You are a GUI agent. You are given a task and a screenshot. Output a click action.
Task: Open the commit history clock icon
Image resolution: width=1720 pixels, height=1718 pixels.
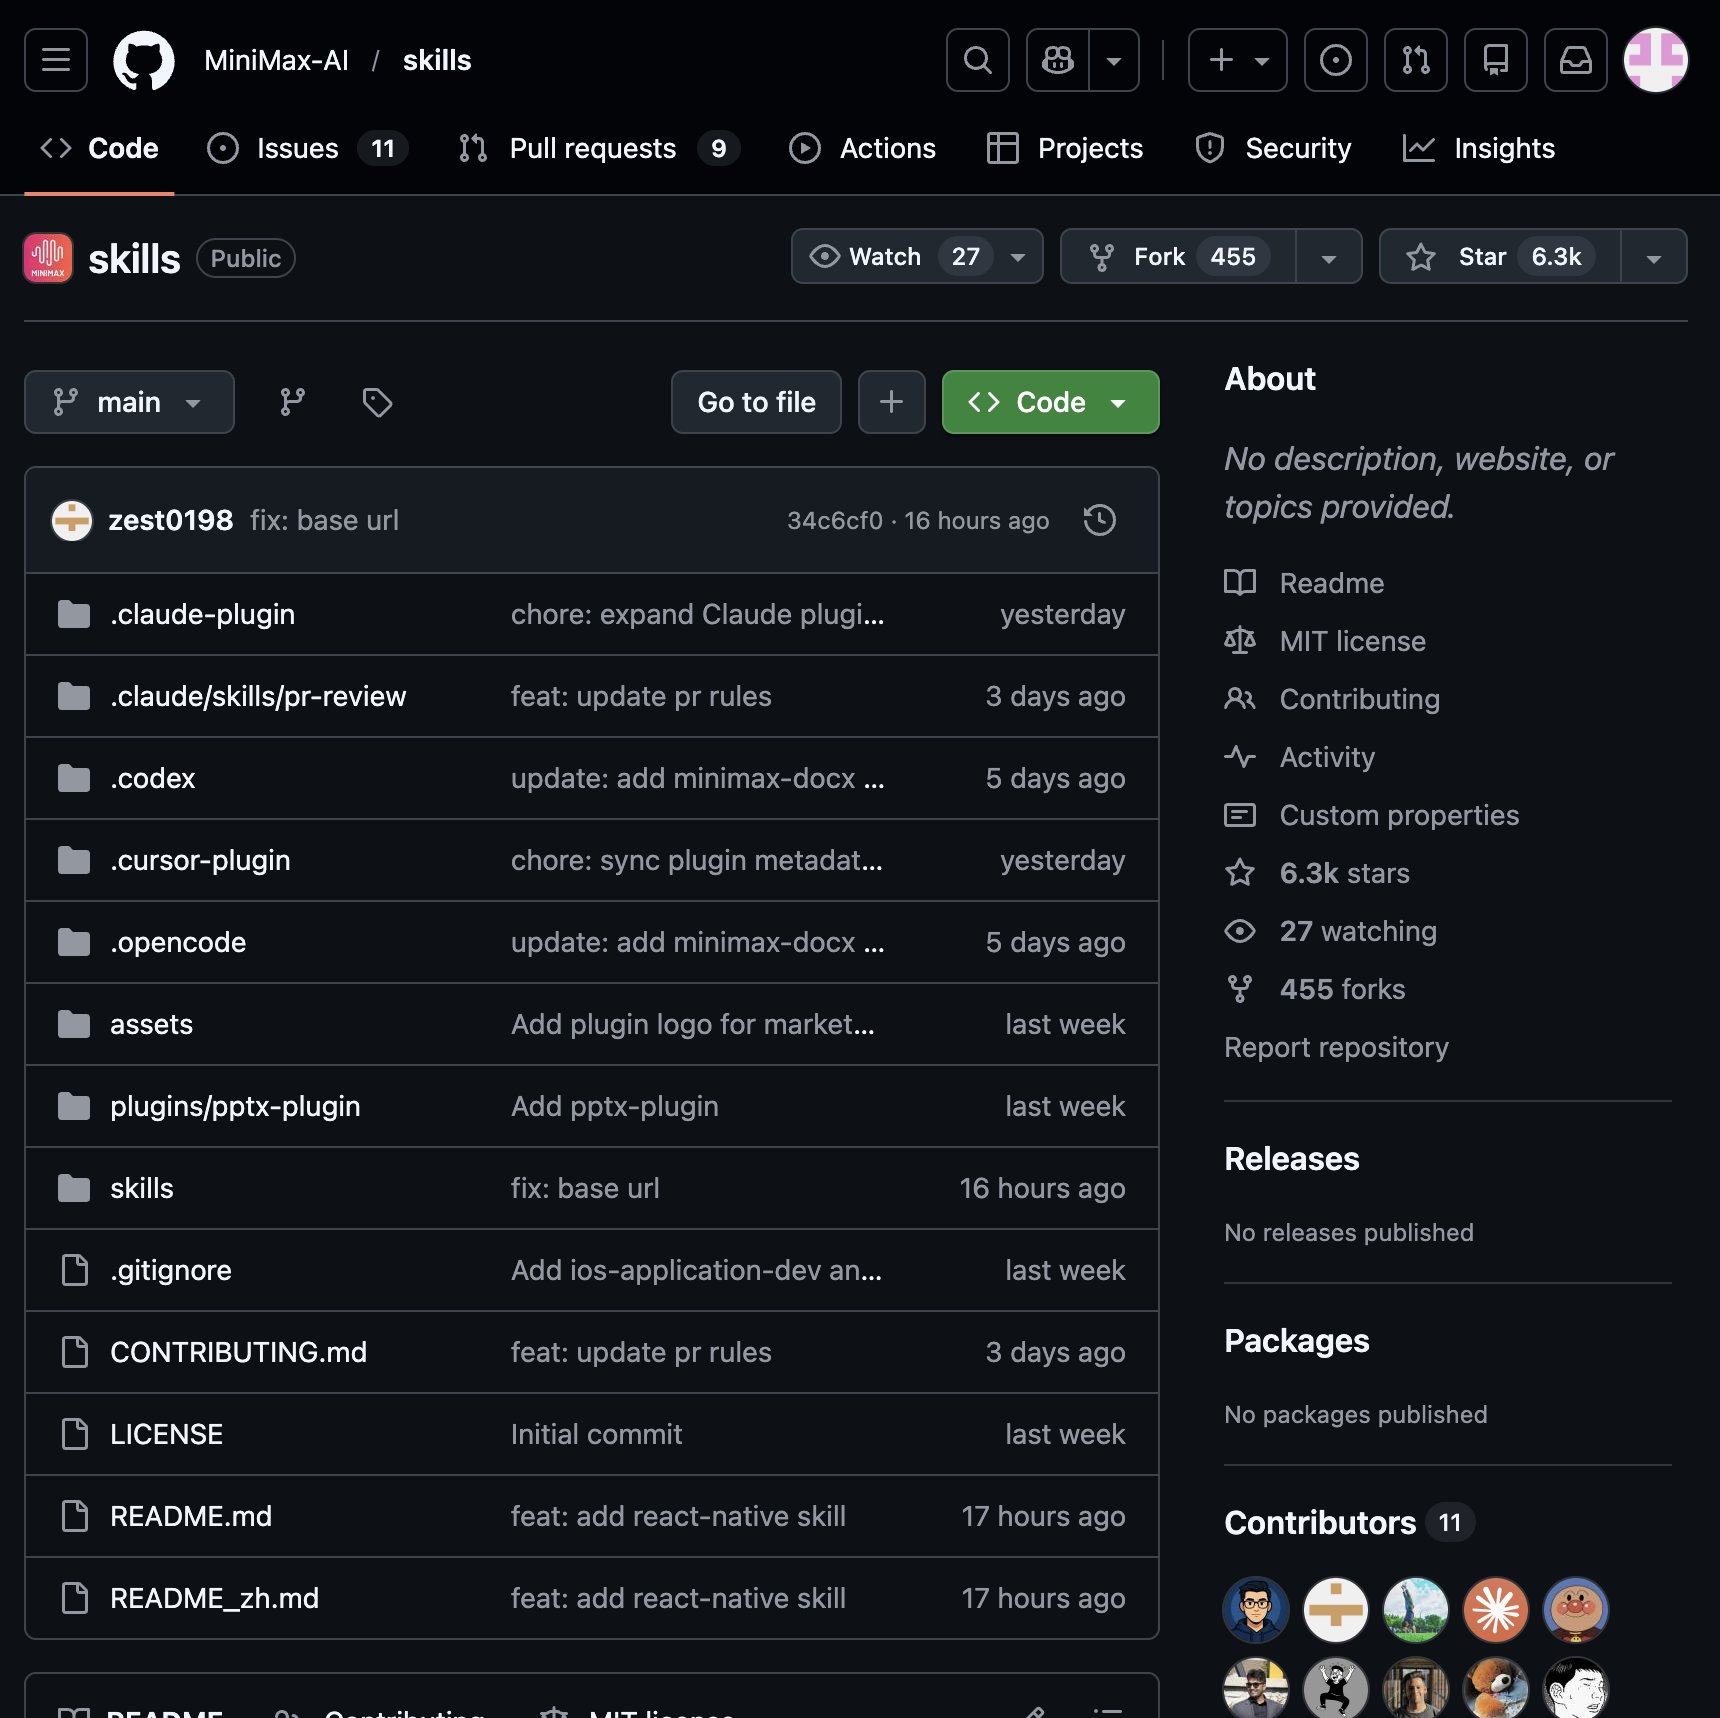pyautogui.click(x=1099, y=520)
